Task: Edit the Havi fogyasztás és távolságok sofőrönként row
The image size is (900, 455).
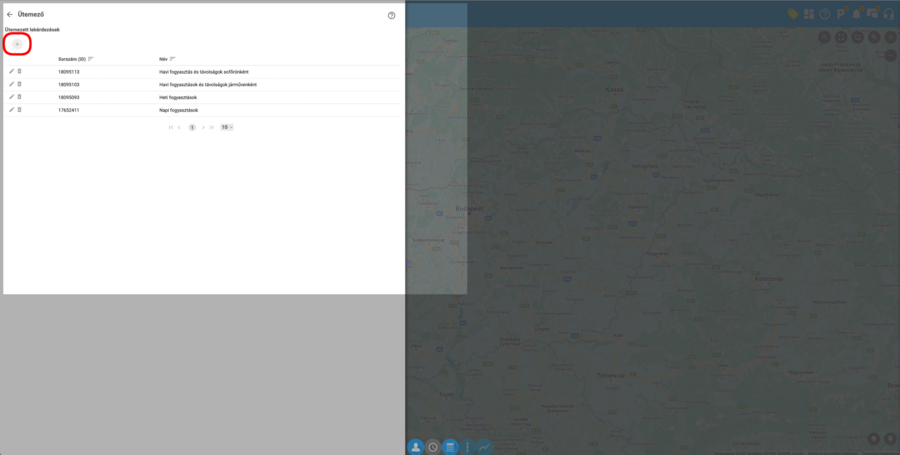Action: [x=12, y=72]
